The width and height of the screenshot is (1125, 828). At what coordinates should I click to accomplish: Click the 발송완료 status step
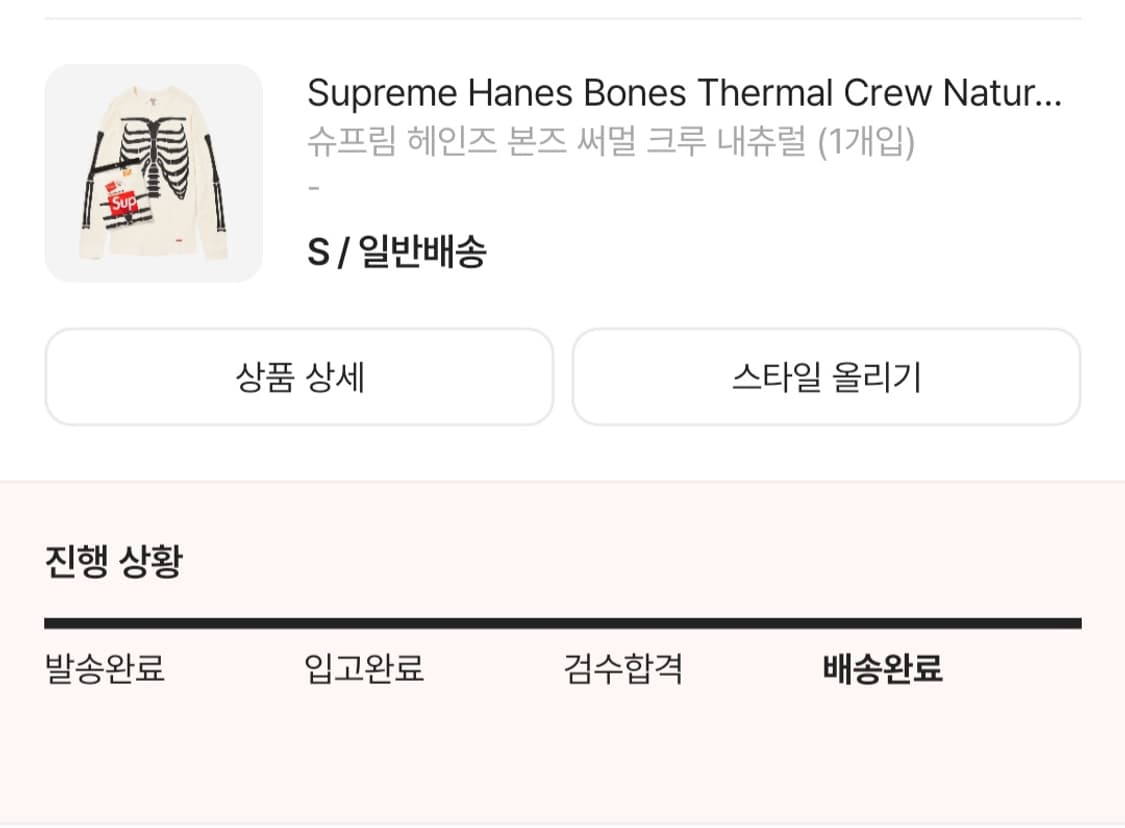[x=105, y=670]
